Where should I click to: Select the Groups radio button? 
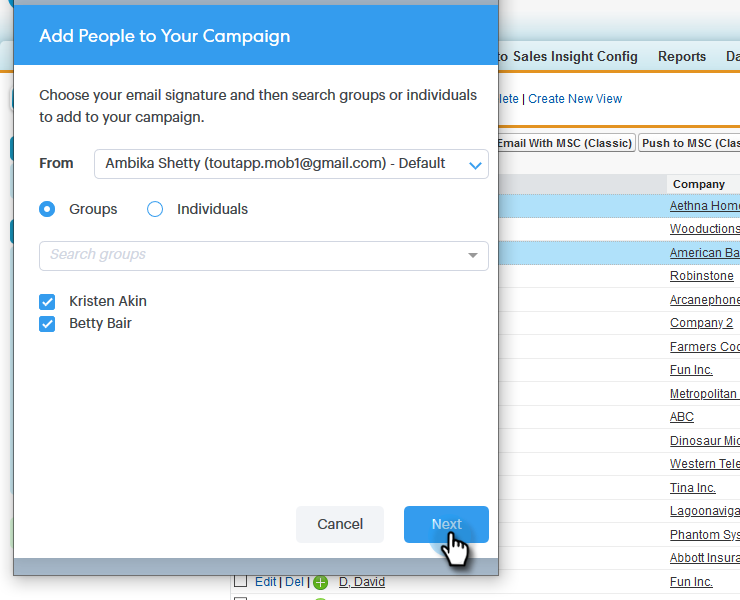click(47, 209)
